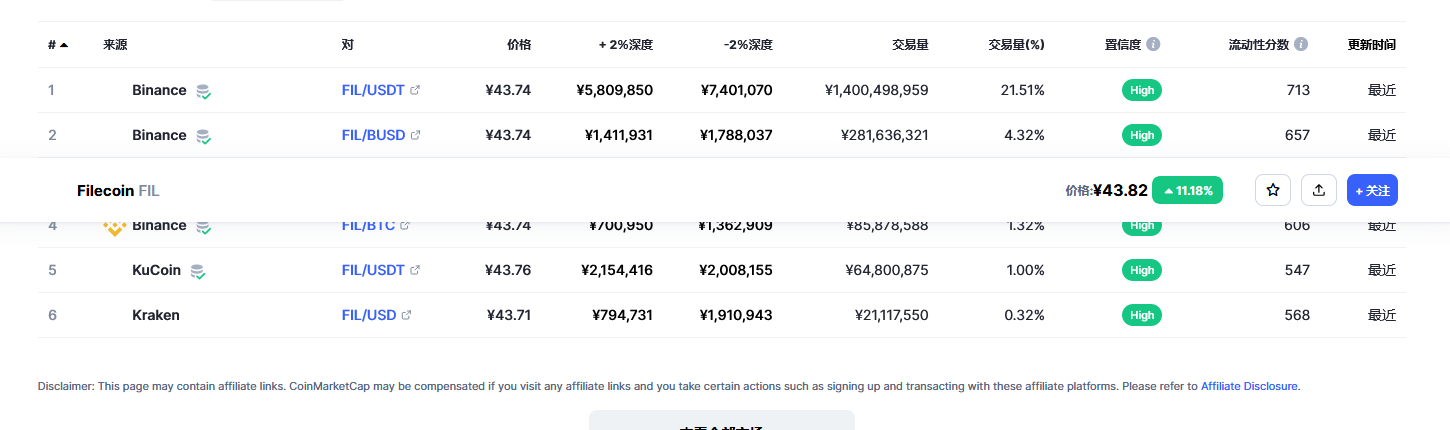1450x430 pixels.
Task: Click the High confidence badge for Kraken
Action: click(1141, 315)
